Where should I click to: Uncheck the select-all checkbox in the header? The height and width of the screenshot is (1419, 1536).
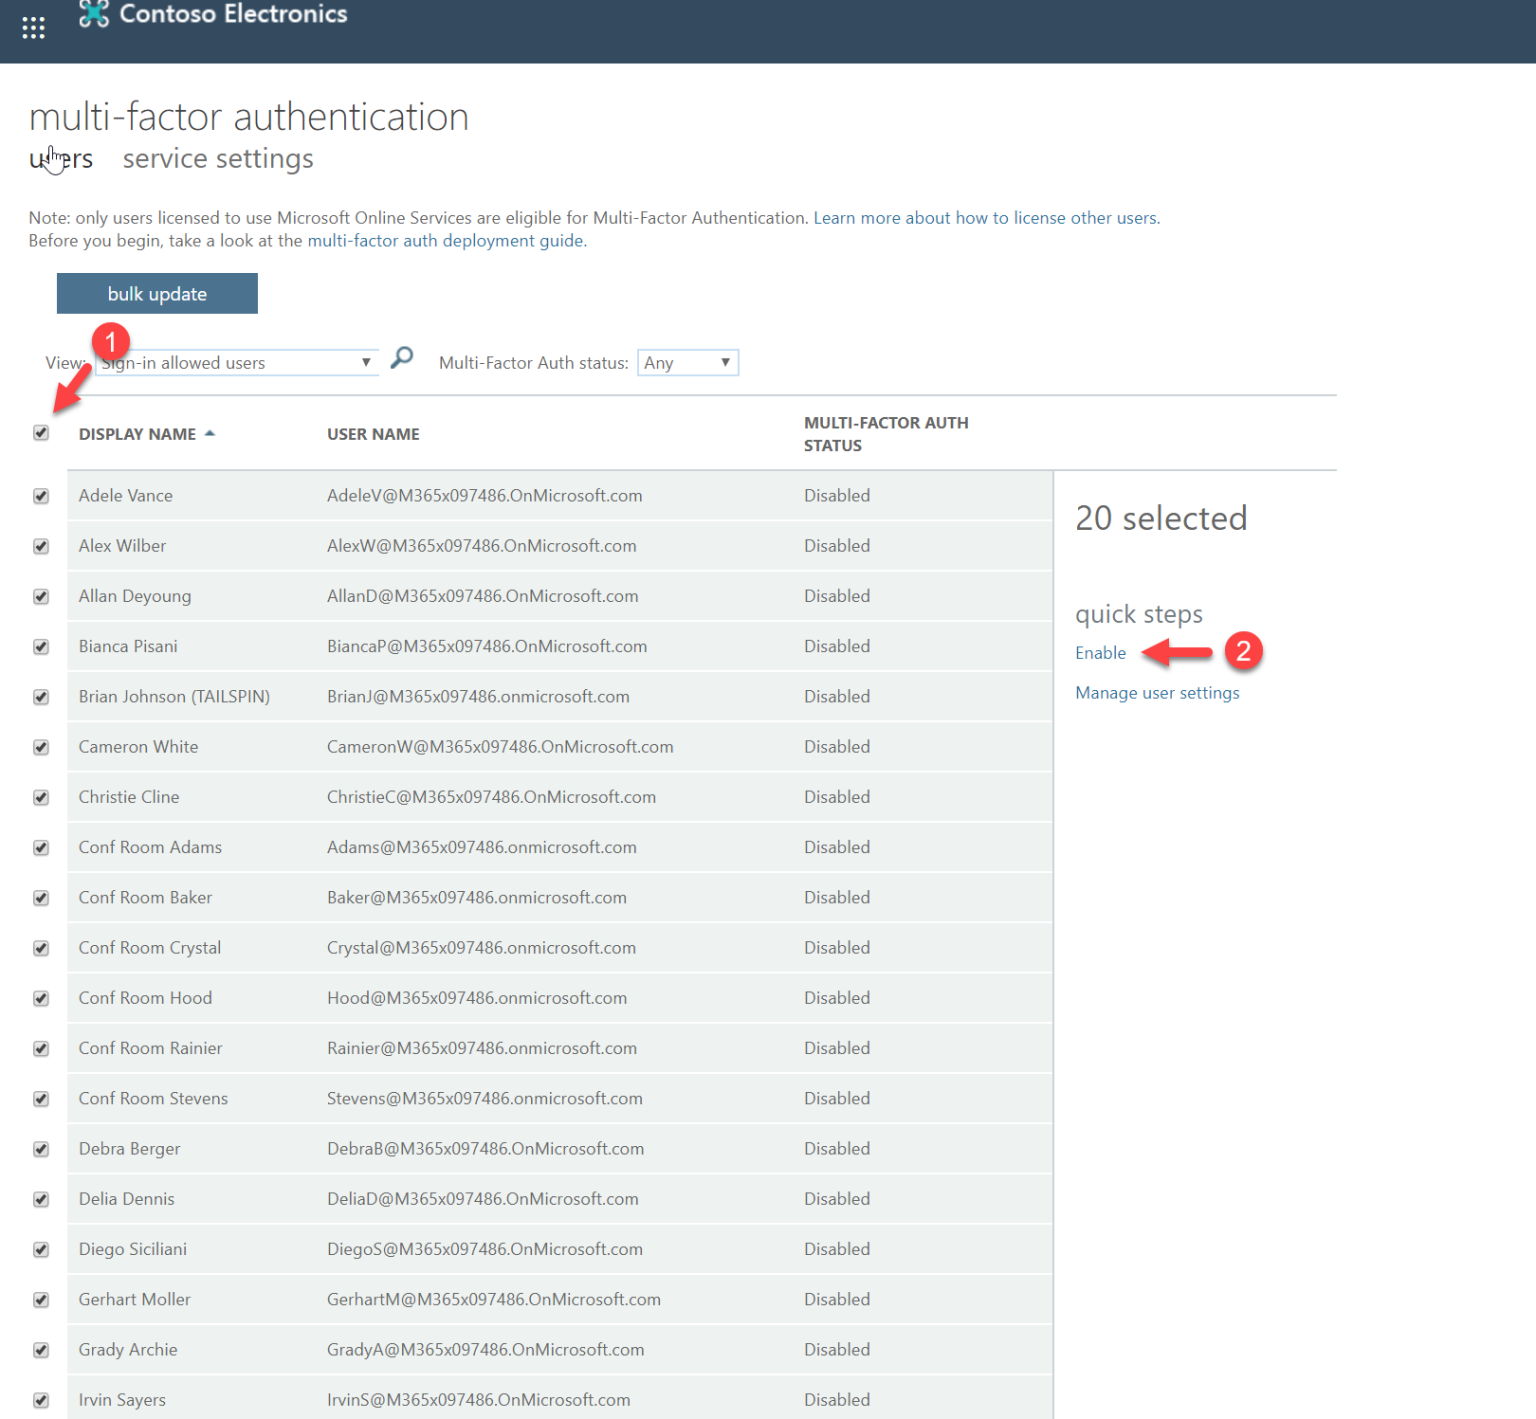click(x=41, y=433)
